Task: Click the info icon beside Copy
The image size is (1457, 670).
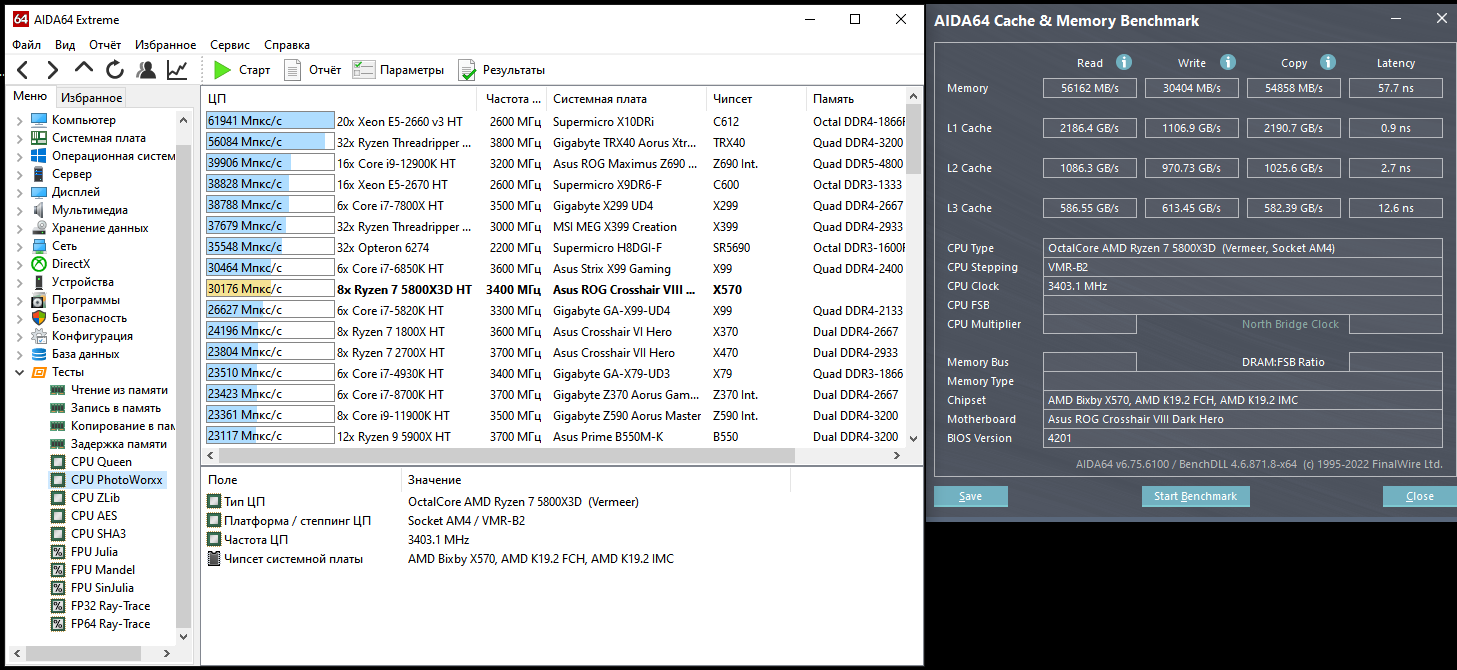Action: click(1328, 62)
